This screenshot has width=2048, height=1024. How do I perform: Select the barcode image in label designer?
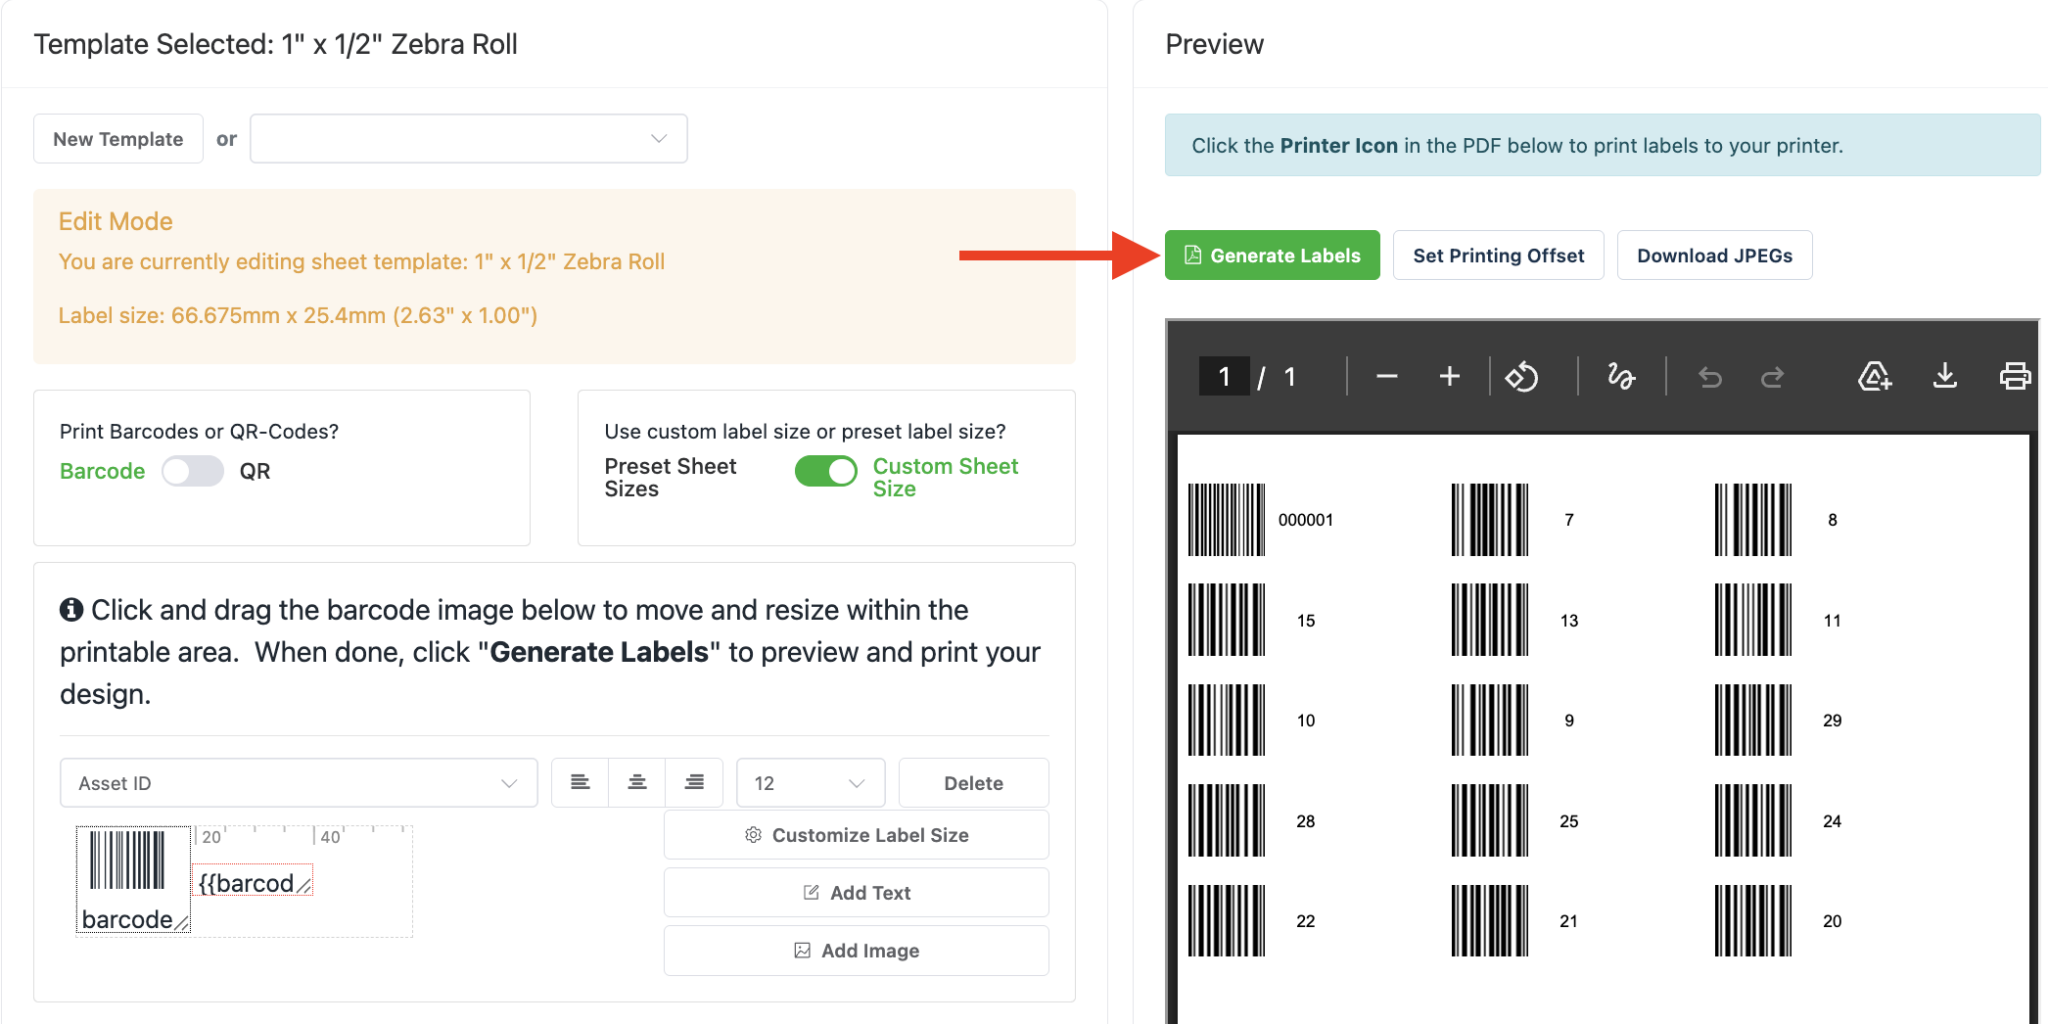click(x=133, y=879)
